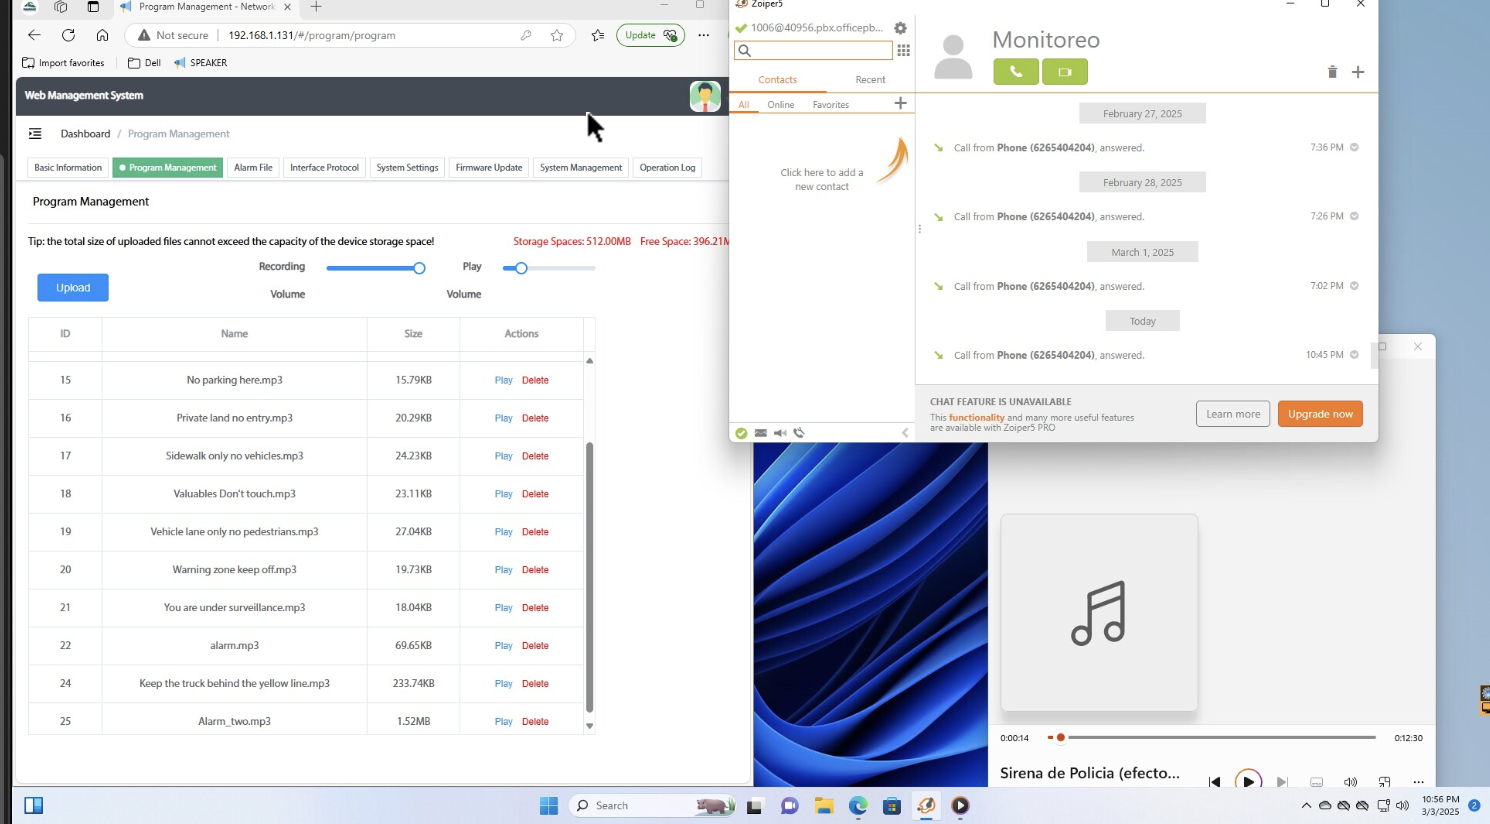Delete Private land no entry.mp3

point(535,418)
